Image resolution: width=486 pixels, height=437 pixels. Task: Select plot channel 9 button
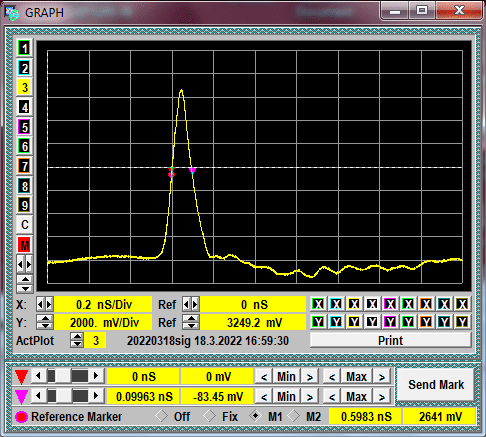coord(24,205)
